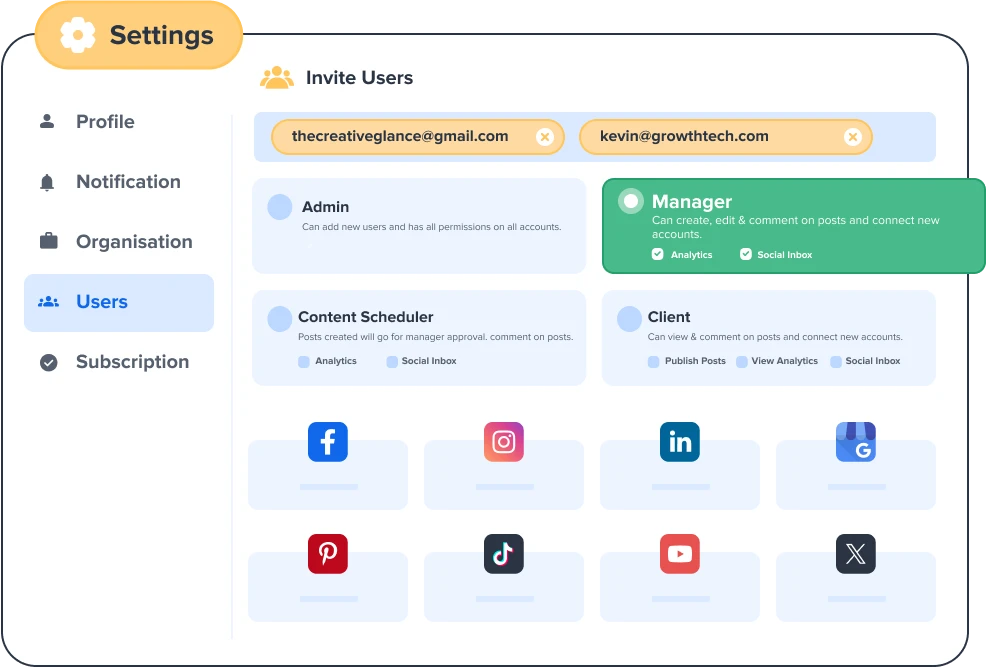Go to Notification settings

tap(128, 182)
